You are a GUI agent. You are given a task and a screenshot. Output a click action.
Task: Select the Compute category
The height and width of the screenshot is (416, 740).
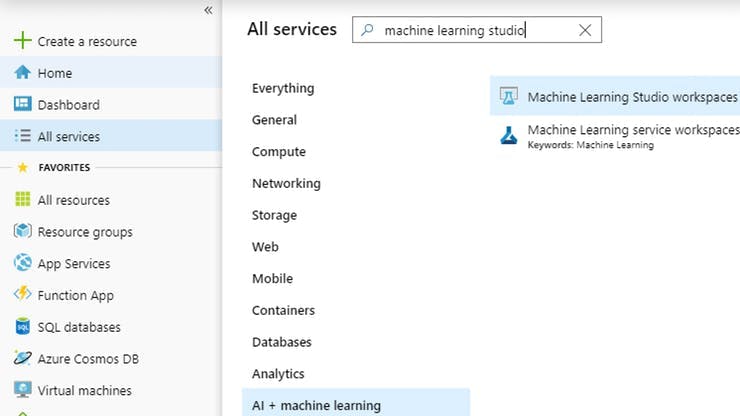(278, 152)
